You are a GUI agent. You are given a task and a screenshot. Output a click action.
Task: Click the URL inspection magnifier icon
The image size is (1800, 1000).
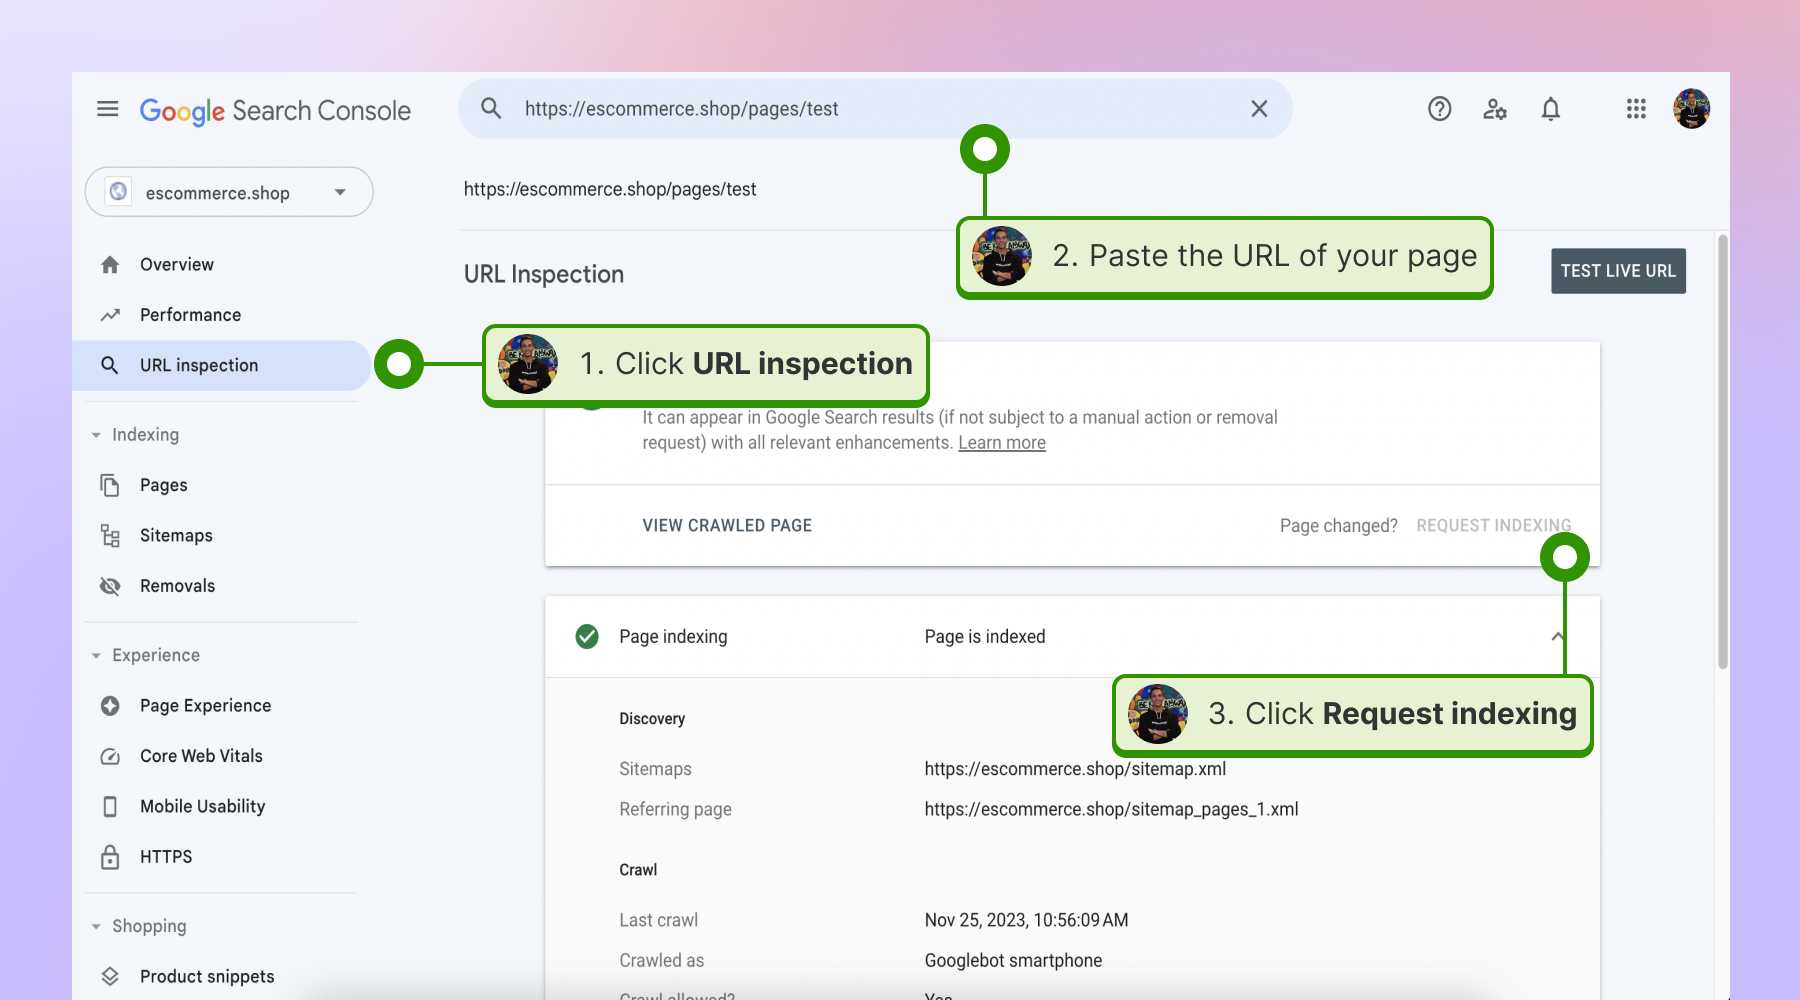[110, 365]
